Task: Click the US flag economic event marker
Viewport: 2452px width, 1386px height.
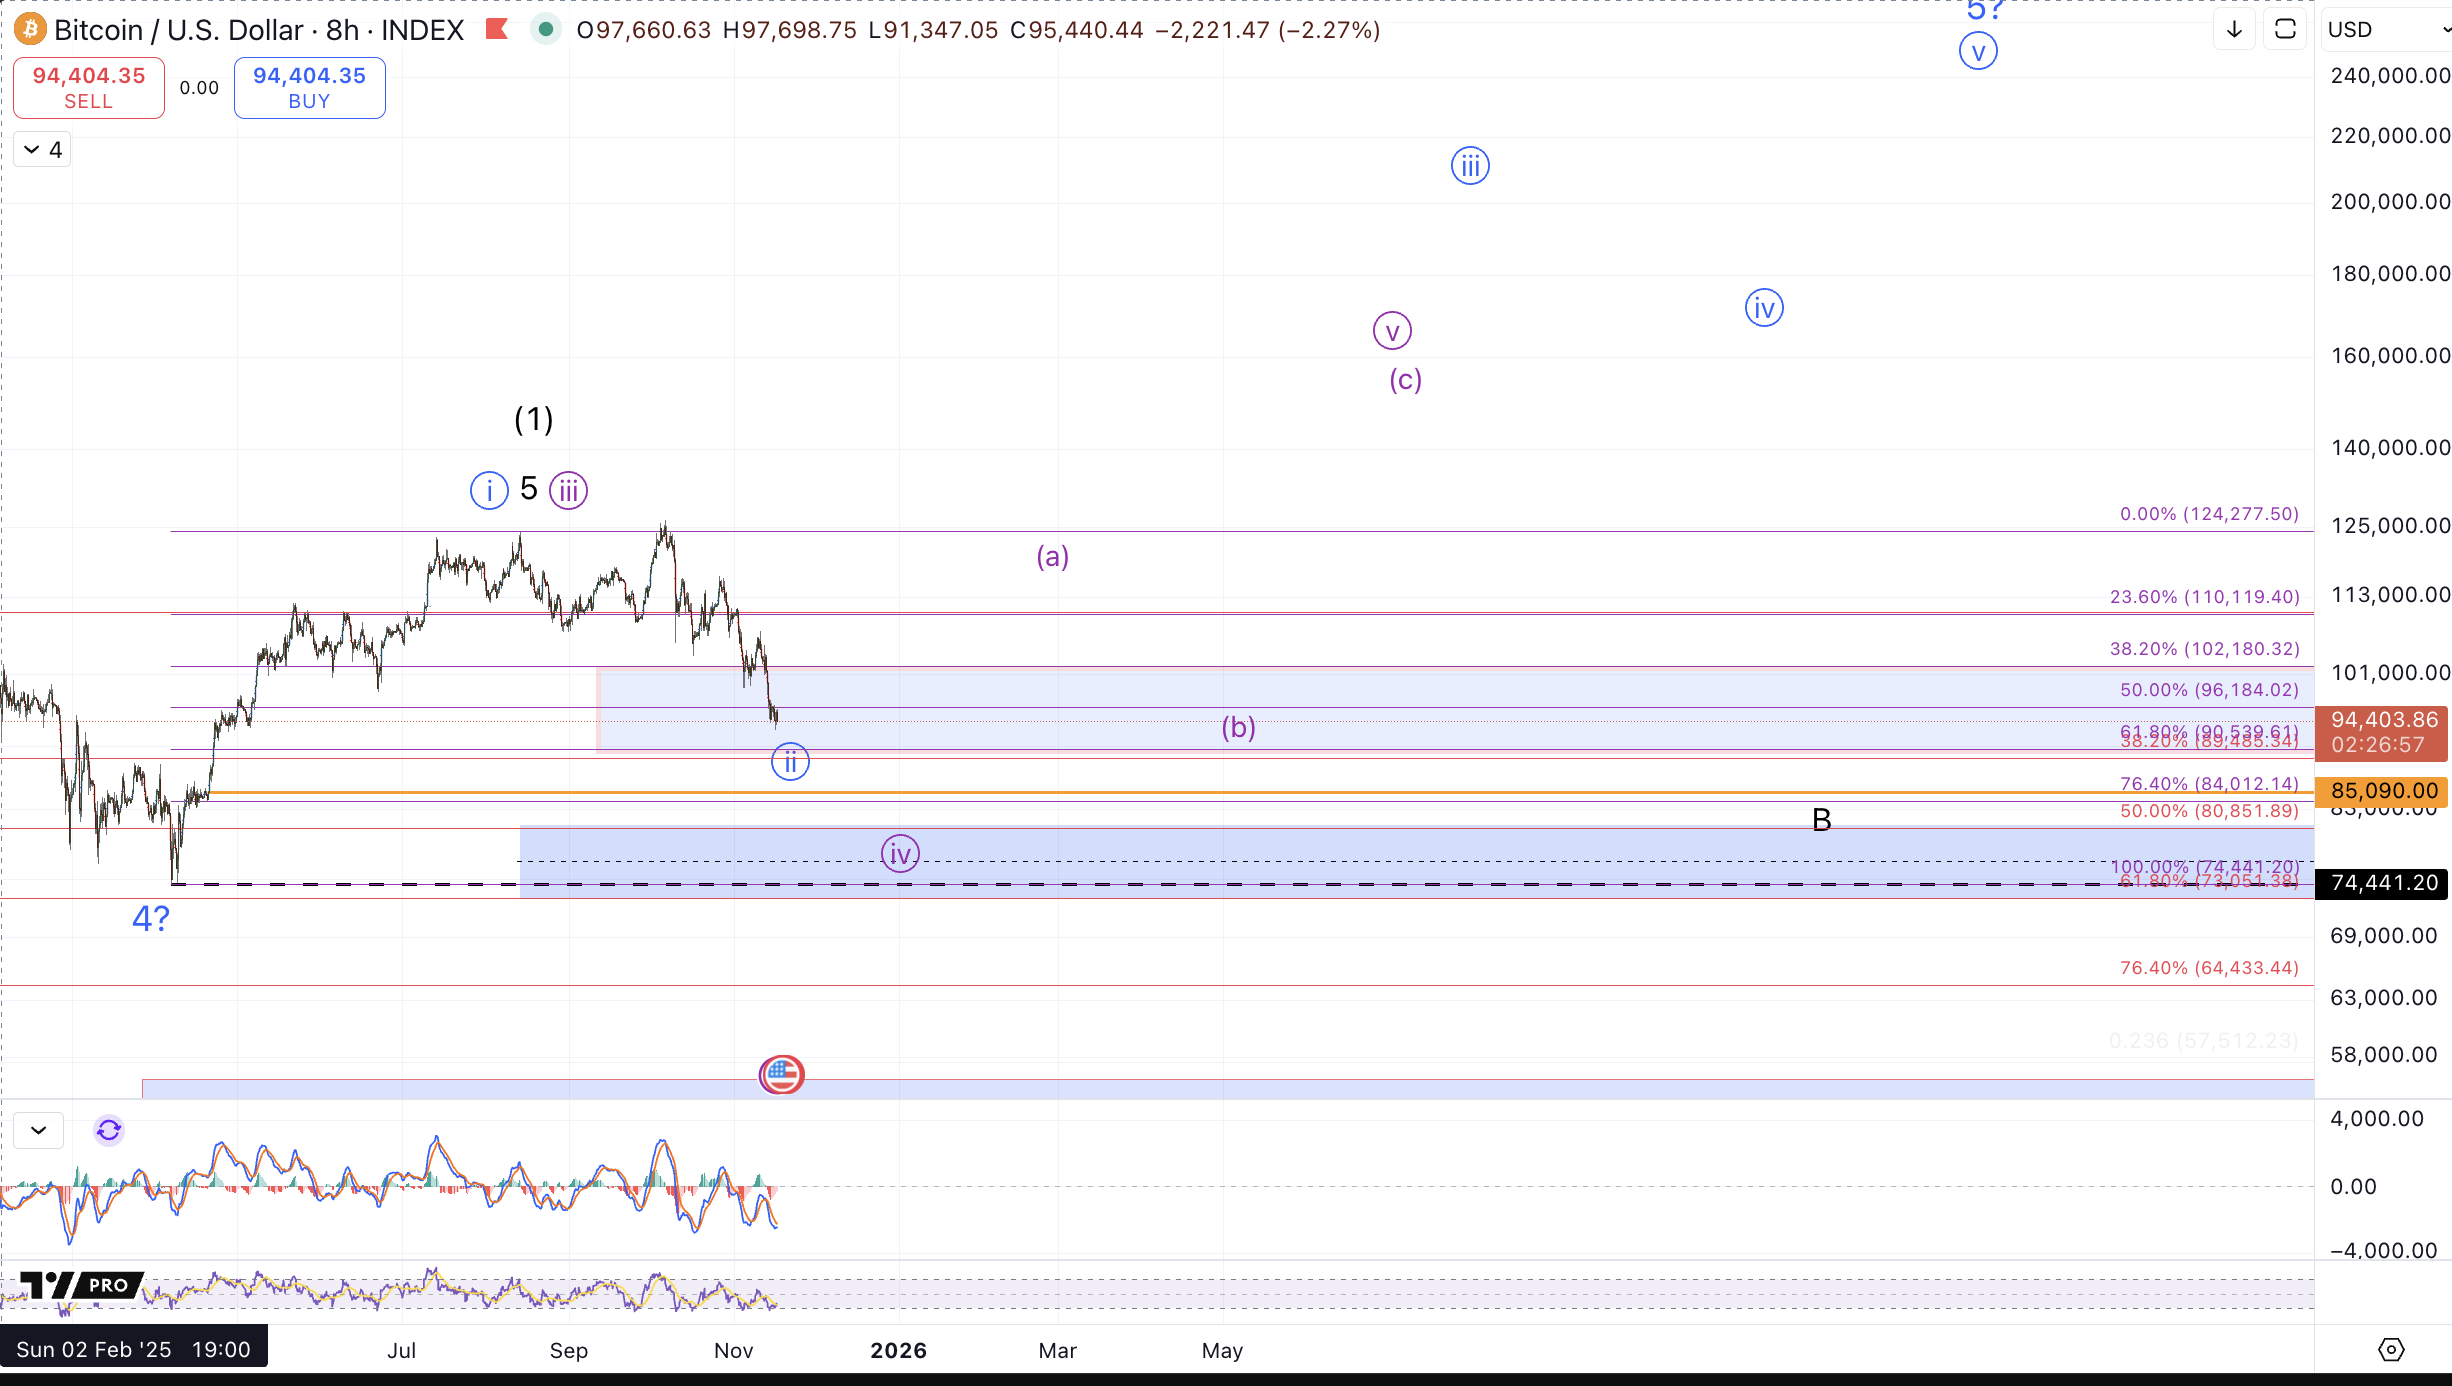Action: coord(782,1075)
